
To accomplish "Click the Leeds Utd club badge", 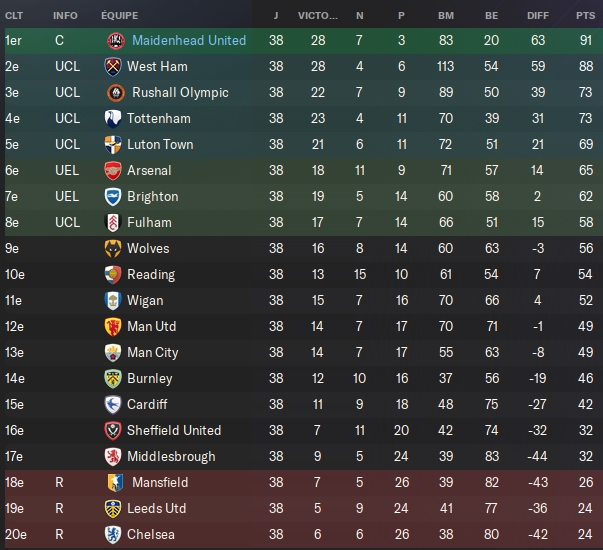I will [x=114, y=509].
